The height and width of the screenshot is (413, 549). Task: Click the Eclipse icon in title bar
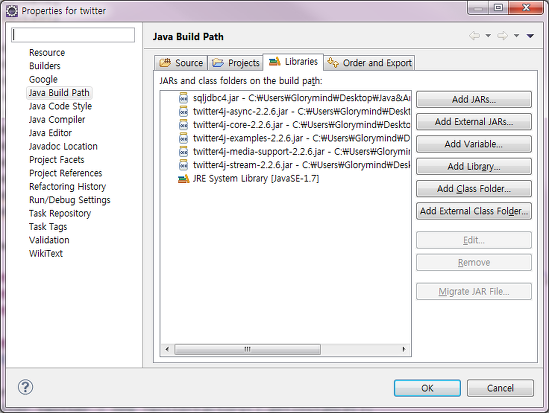(x=12, y=11)
